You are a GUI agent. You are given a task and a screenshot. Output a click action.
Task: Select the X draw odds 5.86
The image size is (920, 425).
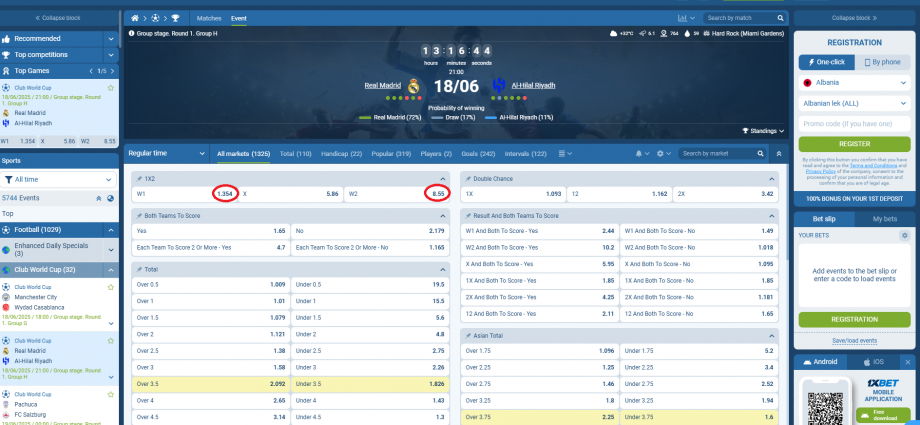tap(290, 194)
